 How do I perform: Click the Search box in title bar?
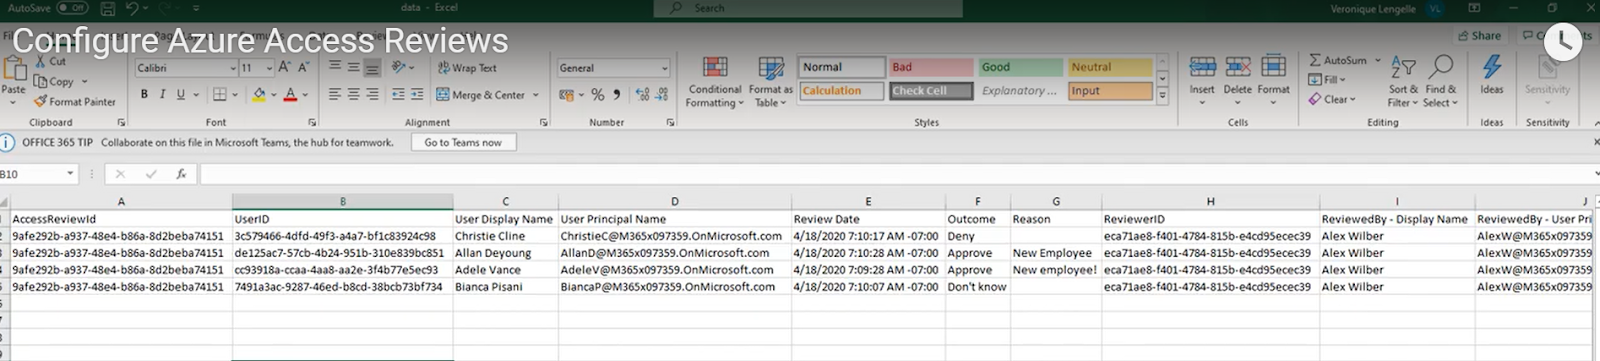(808, 8)
